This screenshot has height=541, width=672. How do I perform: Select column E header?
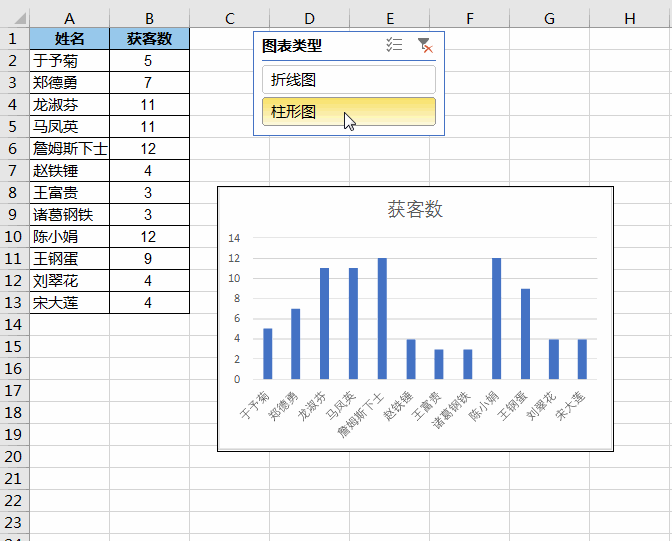pos(390,18)
